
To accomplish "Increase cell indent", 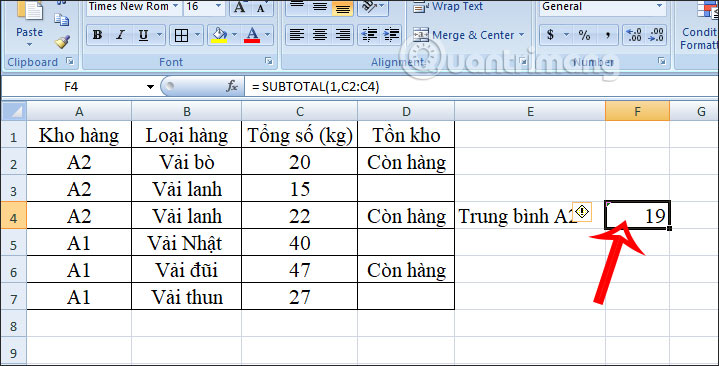I will [391, 35].
